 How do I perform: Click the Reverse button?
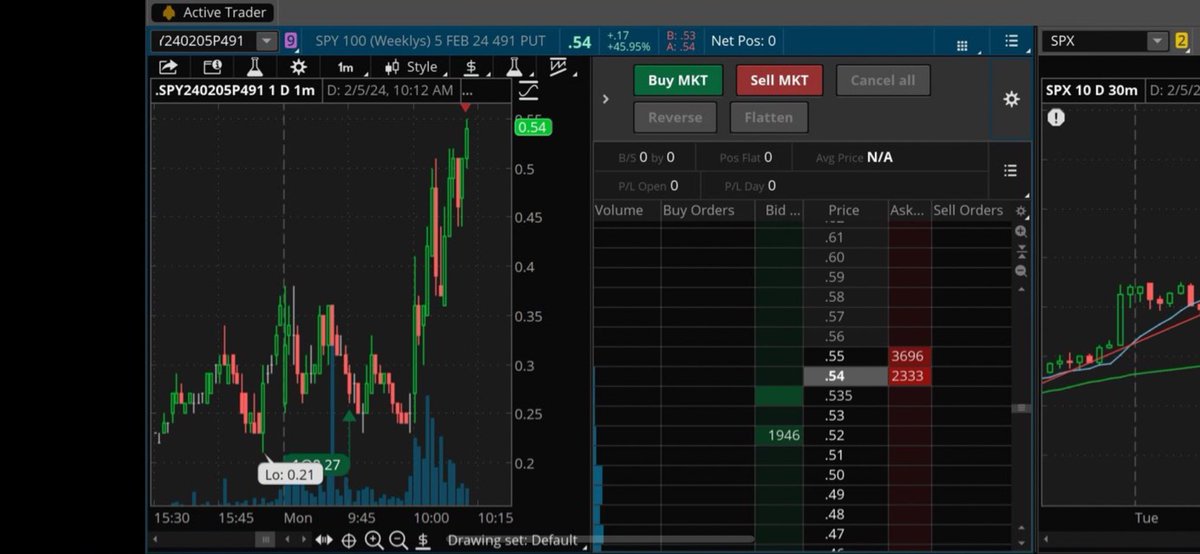tap(675, 117)
